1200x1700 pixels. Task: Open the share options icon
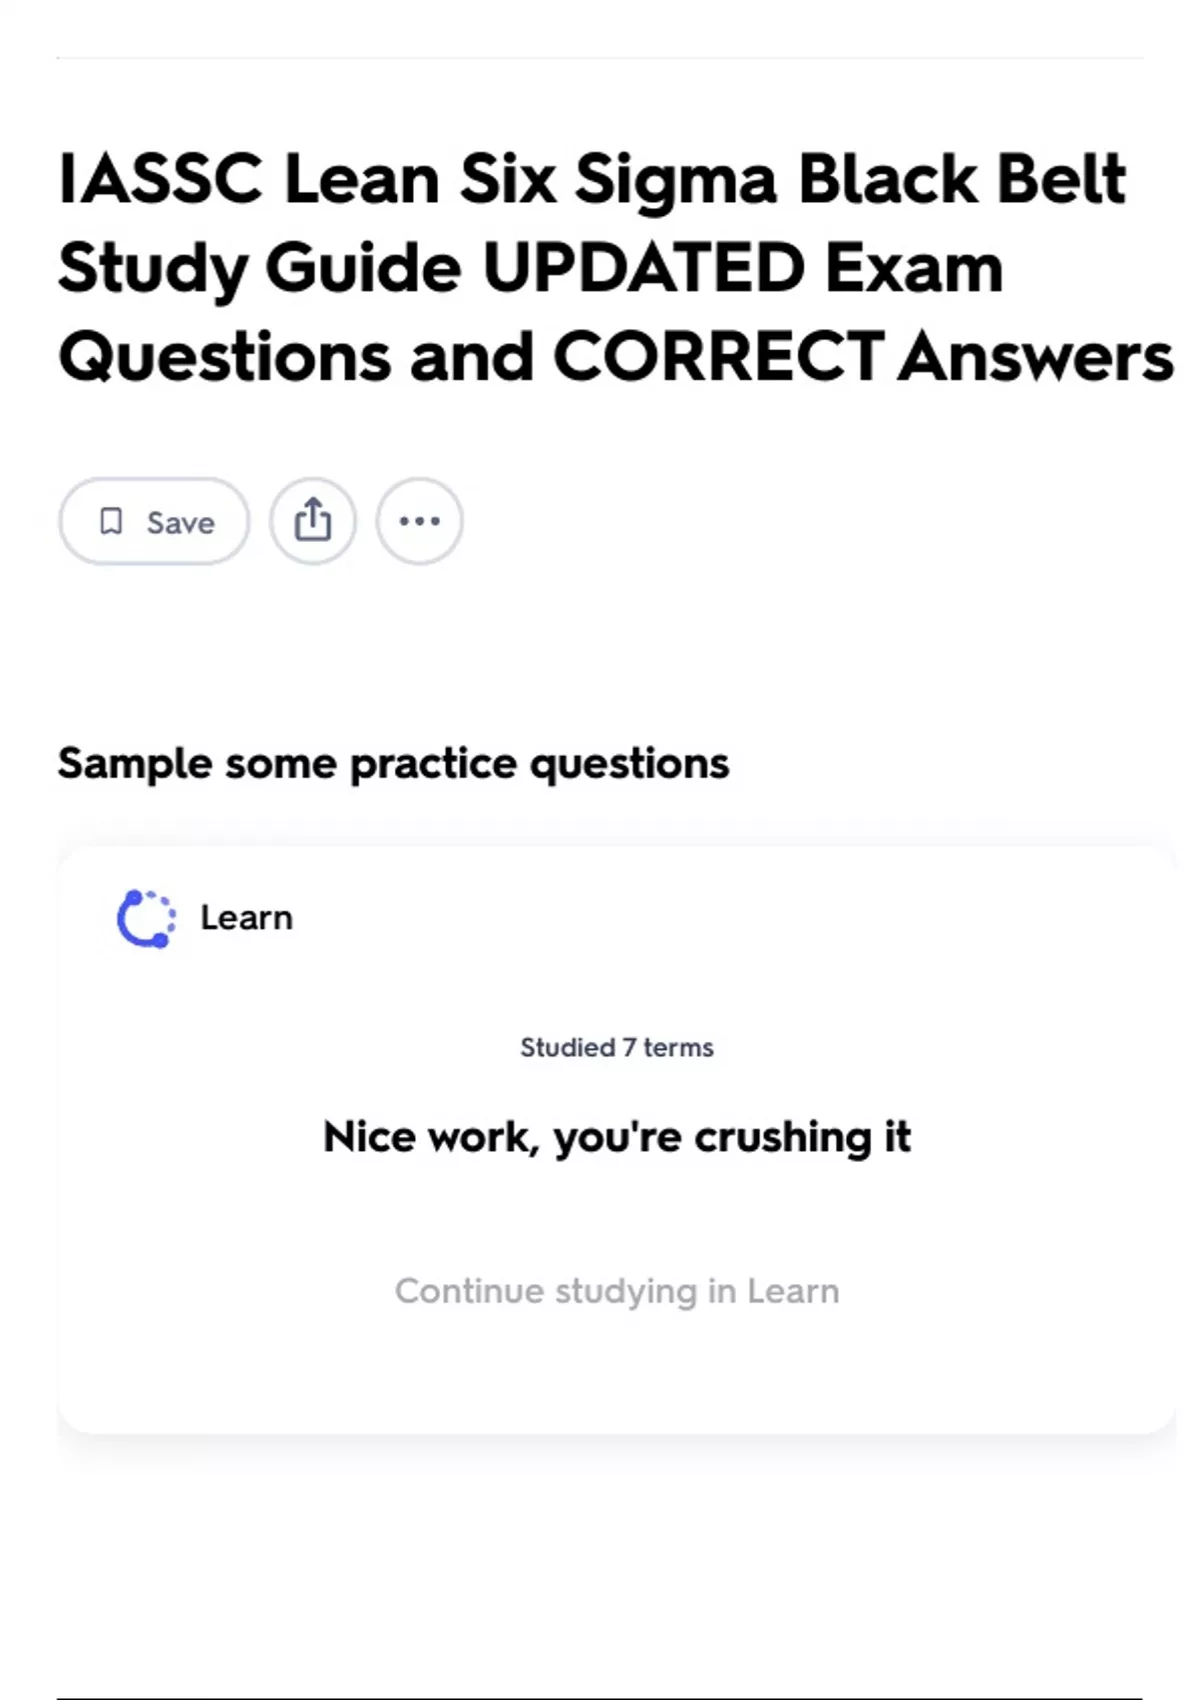[x=313, y=521]
